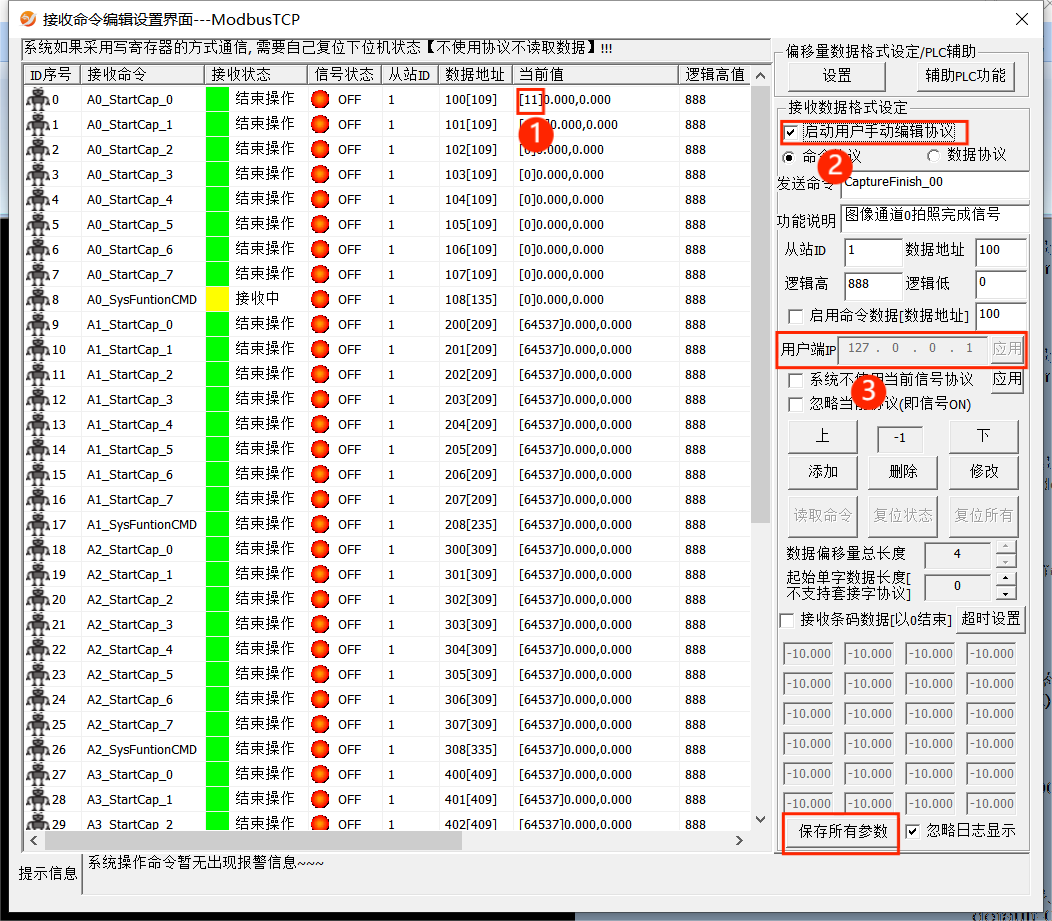Click the green status block of A1_StartCap_0

(x=217, y=324)
